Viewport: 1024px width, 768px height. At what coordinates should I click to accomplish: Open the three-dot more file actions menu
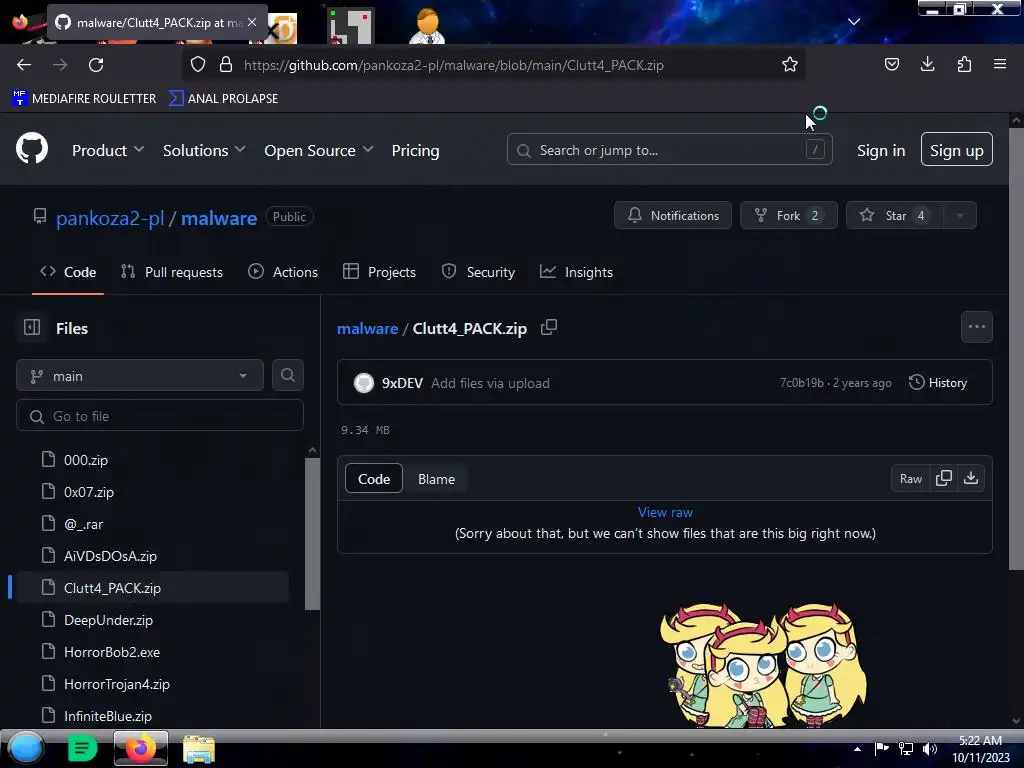click(x=976, y=327)
